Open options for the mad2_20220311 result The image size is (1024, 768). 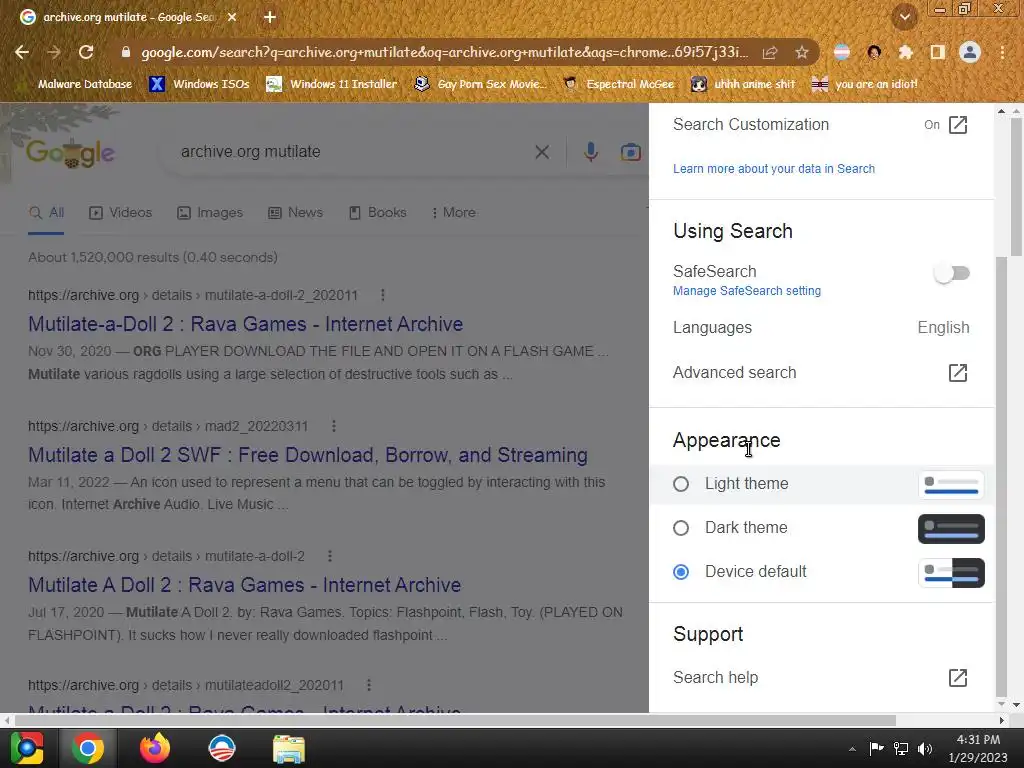pyautogui.click(x=334, y=426)
